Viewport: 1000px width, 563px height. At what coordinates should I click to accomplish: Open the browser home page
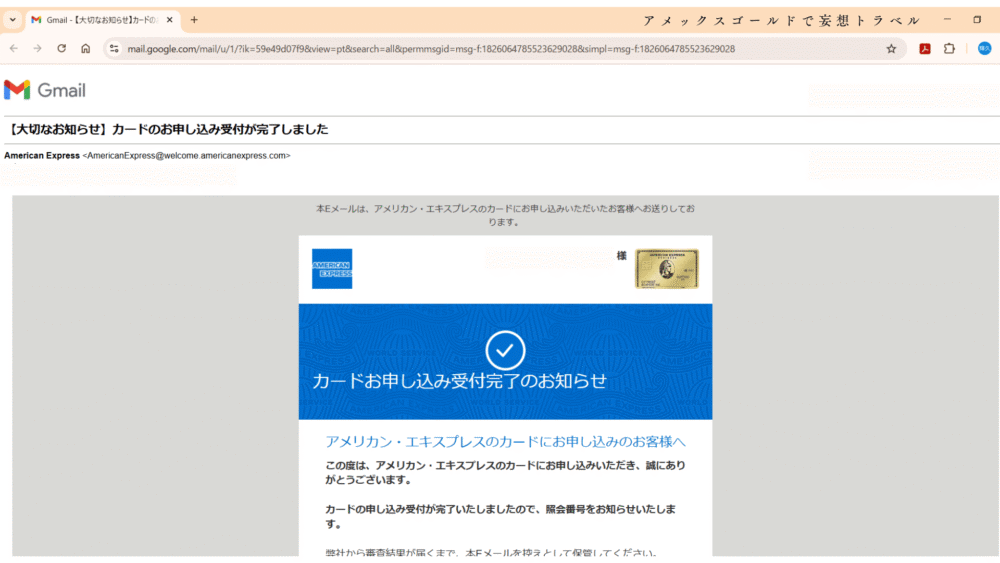[85, 48]
